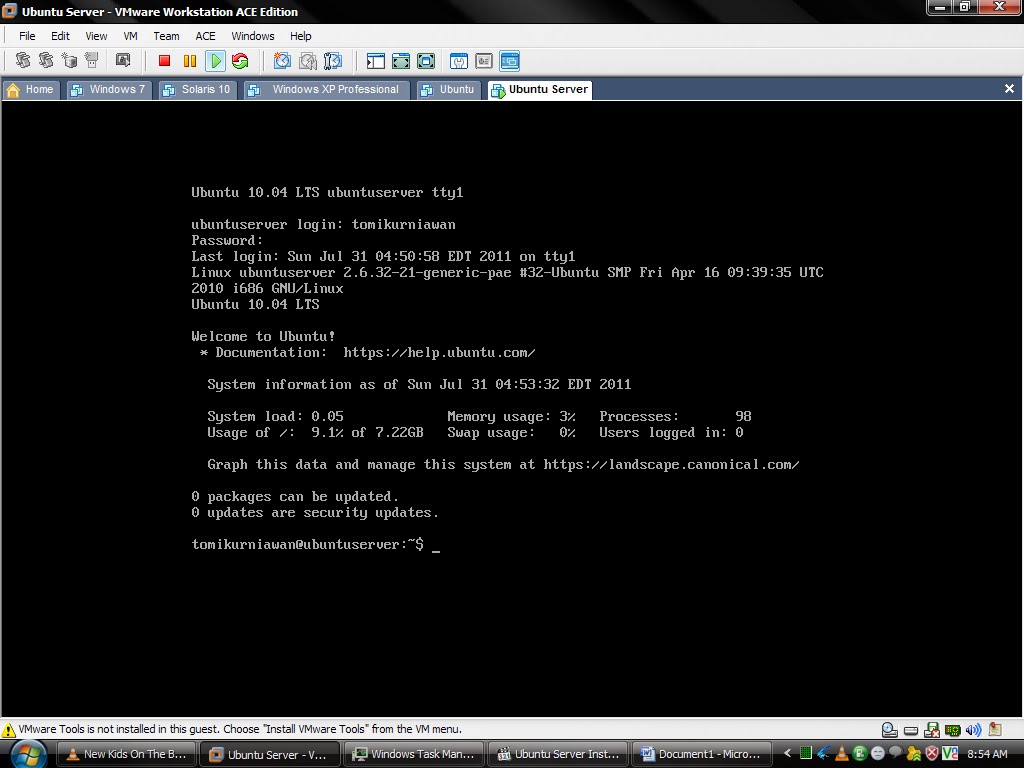The height and width of the screenshot is (768, 1024).
Task: Reset the virtual machine with the red-green arrows icon
Action: coord(240,61)
